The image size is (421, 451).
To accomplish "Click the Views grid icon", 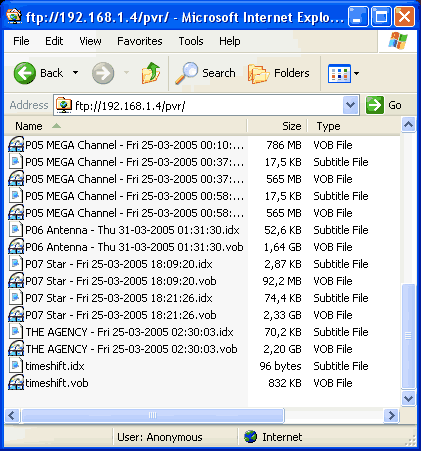I will (x=339, y=73).
